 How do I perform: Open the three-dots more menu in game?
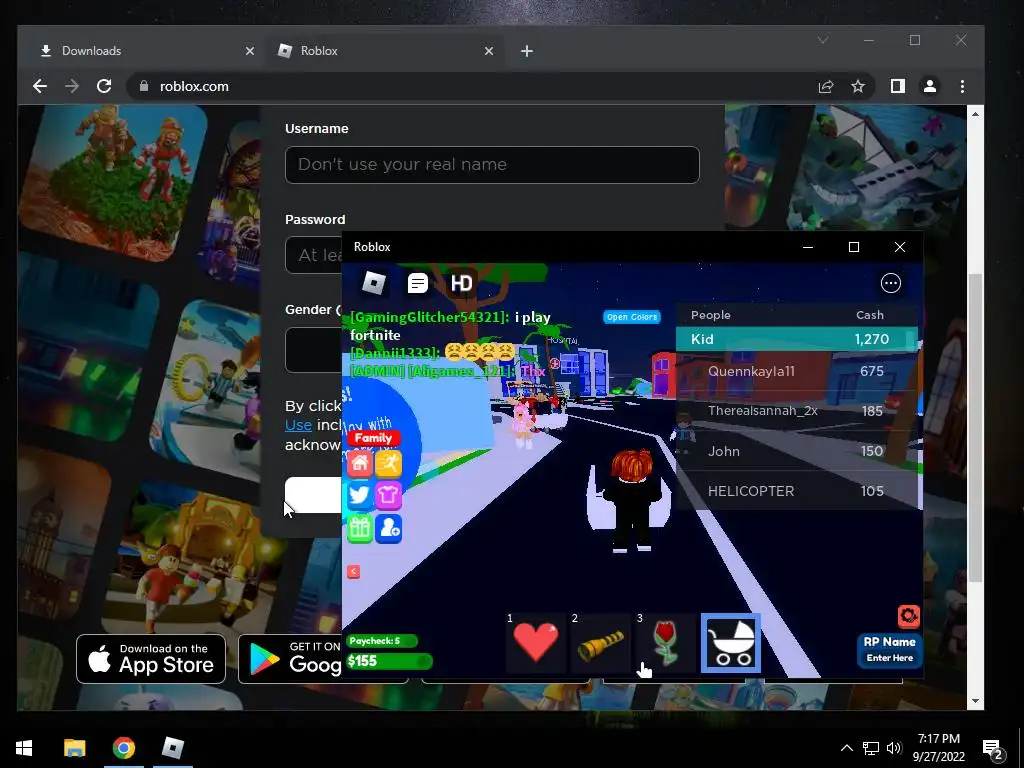(x=891, y=283)
